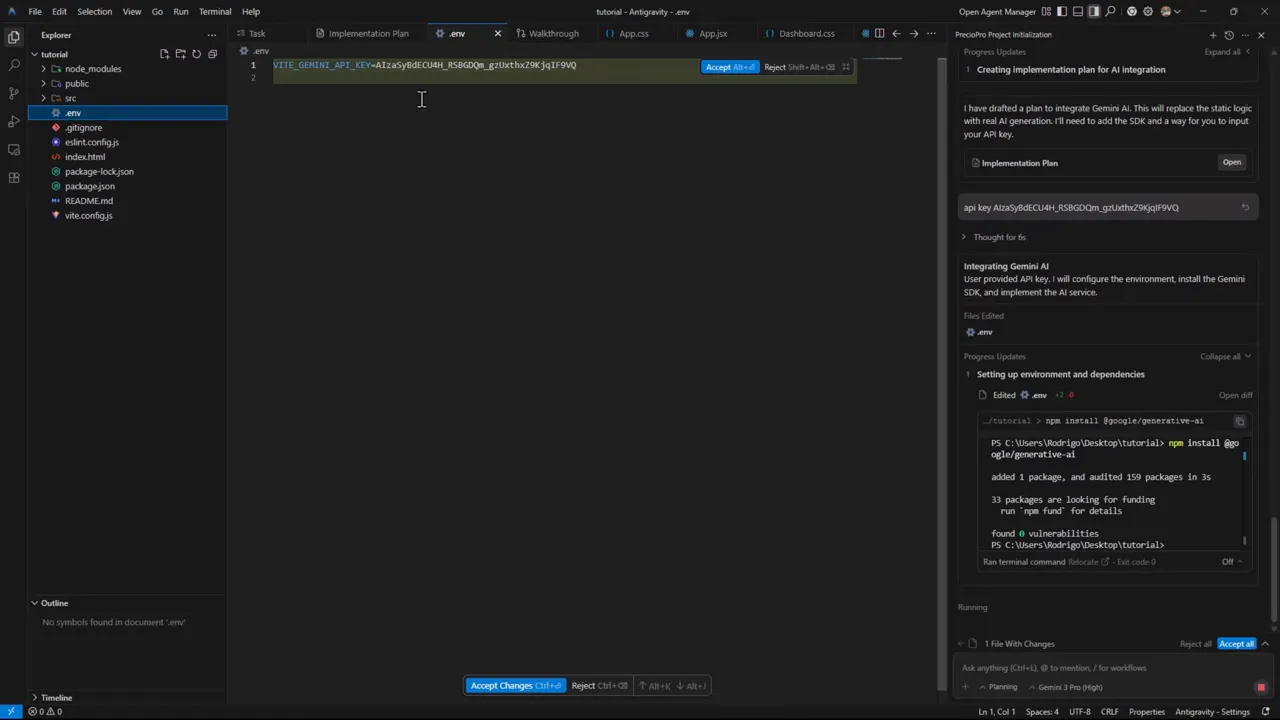
Task: Click the 'Ask anything' chat input field
Action: (x=1100, y=667)
